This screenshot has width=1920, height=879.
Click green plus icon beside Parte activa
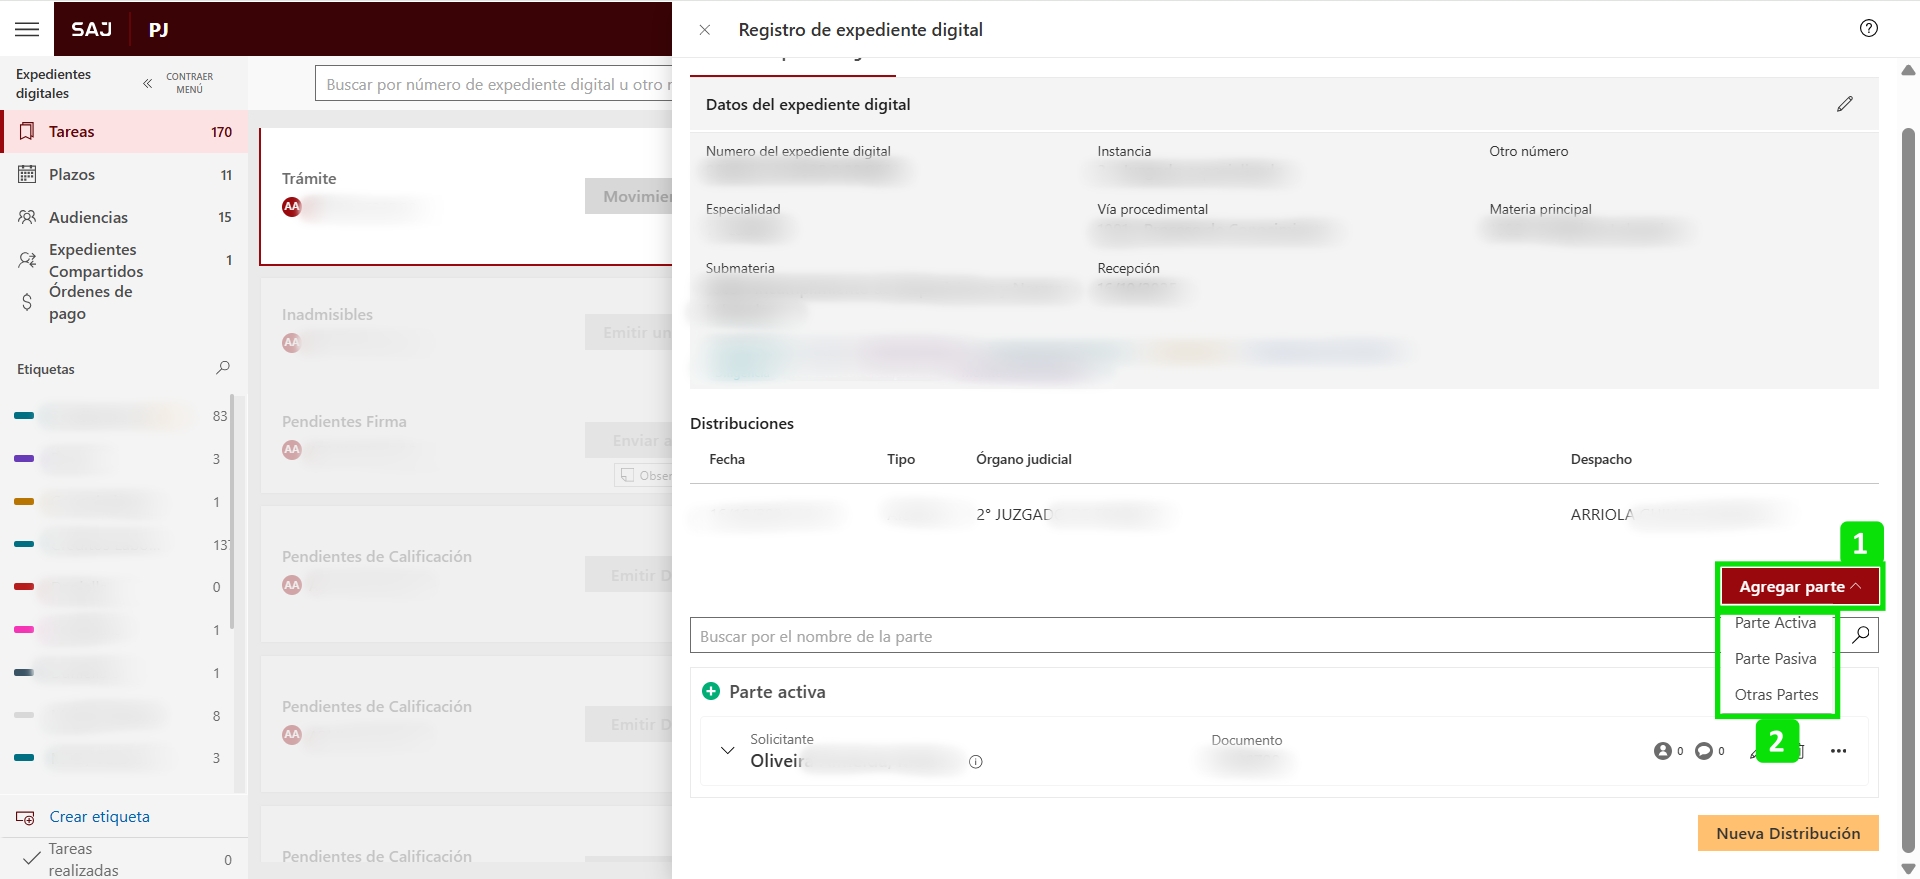click(711, 691)
